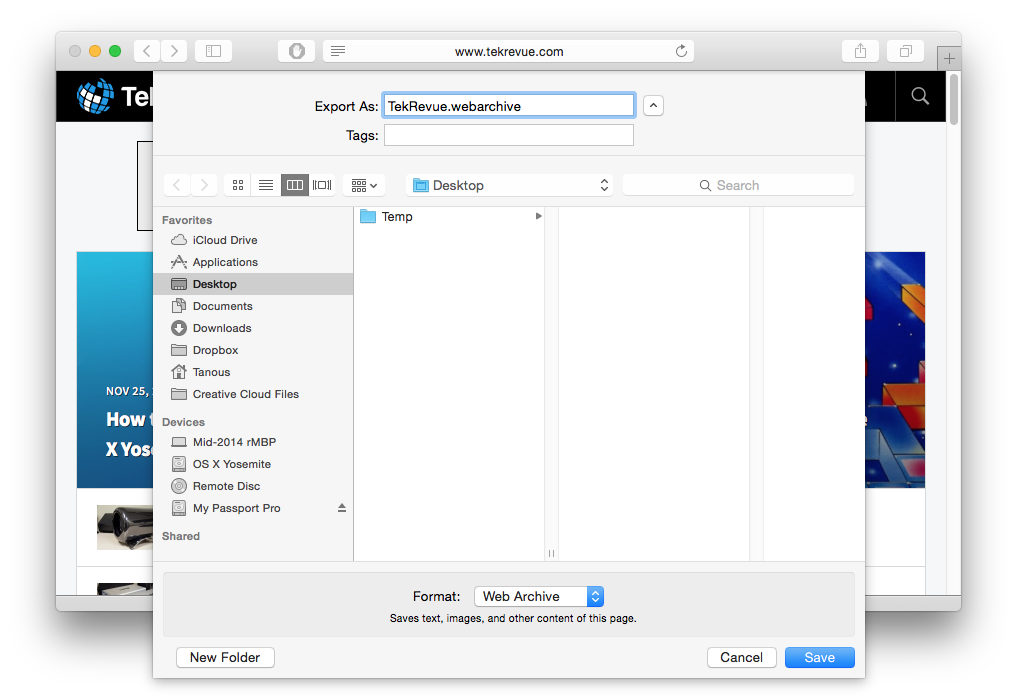
Task: Select Mid-2014 rMBP device
Action: click(x=254, y=442)
